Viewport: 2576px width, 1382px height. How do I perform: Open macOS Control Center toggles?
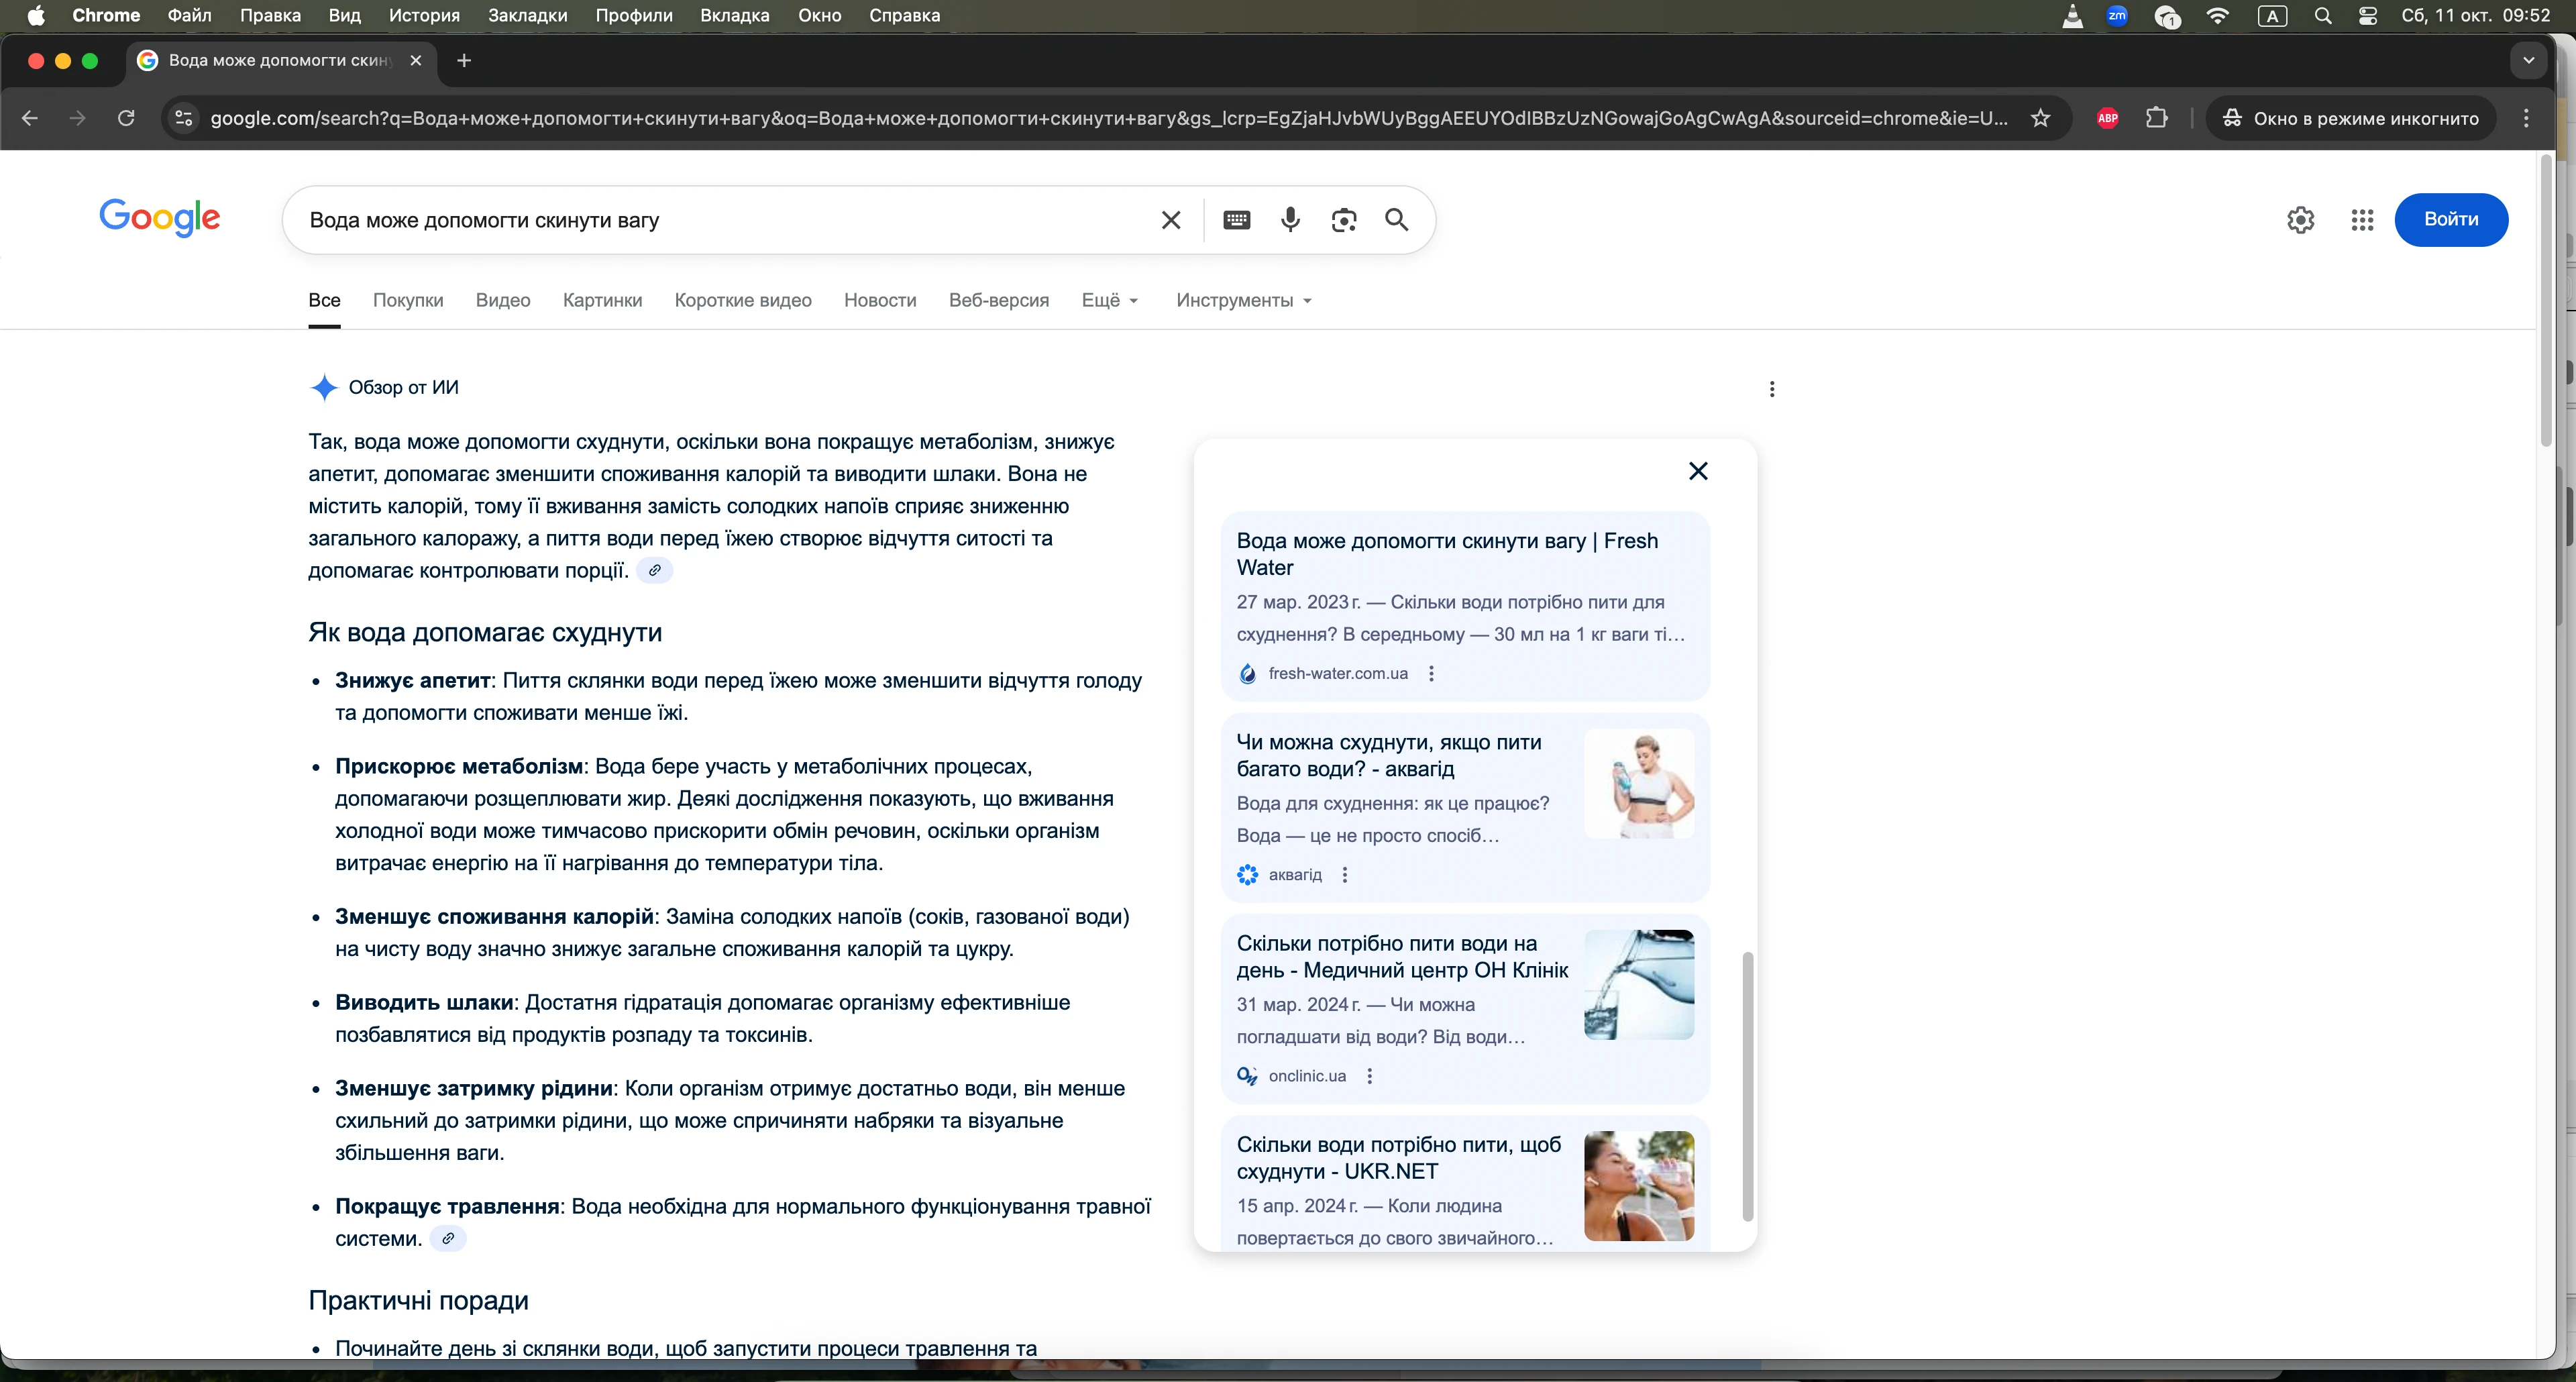coord(2367,16)
